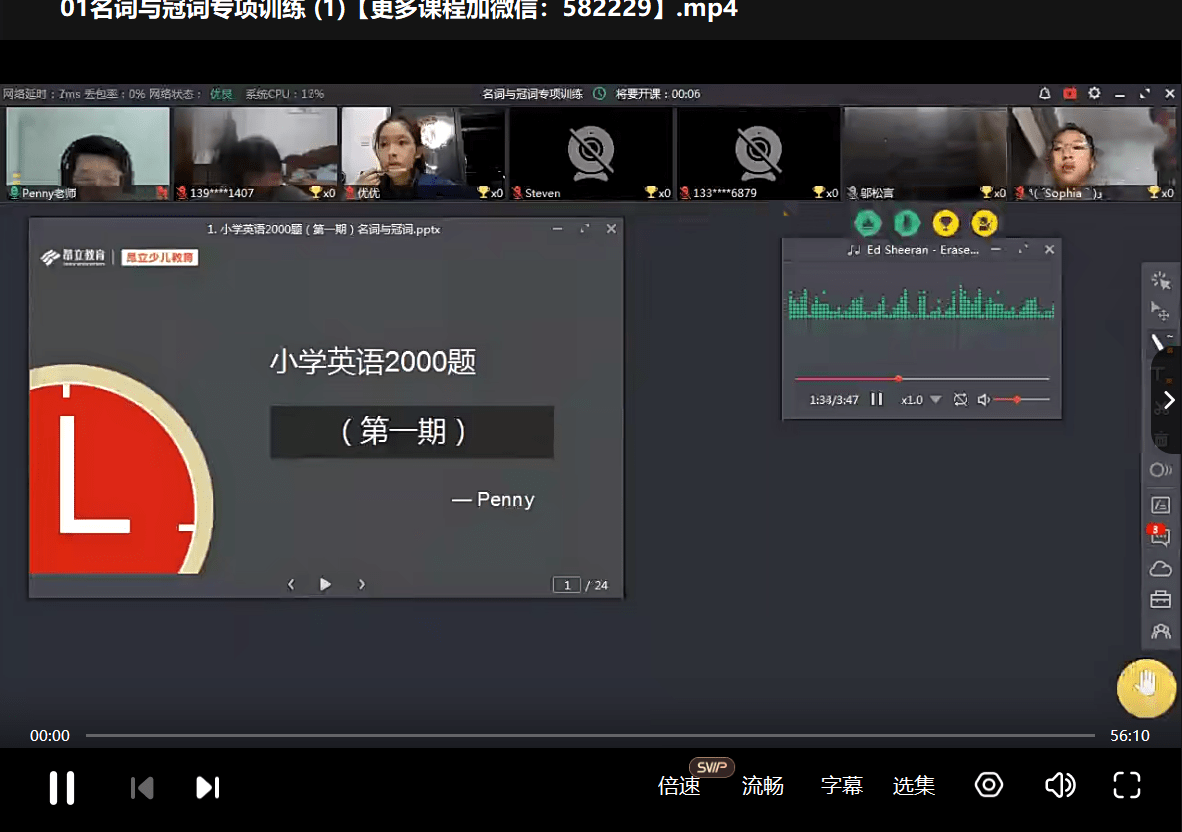The width and height of the screenshot is (1182, 832).
Task: Toggle Steven's muted microphone icon
Action: click(517, 193)
